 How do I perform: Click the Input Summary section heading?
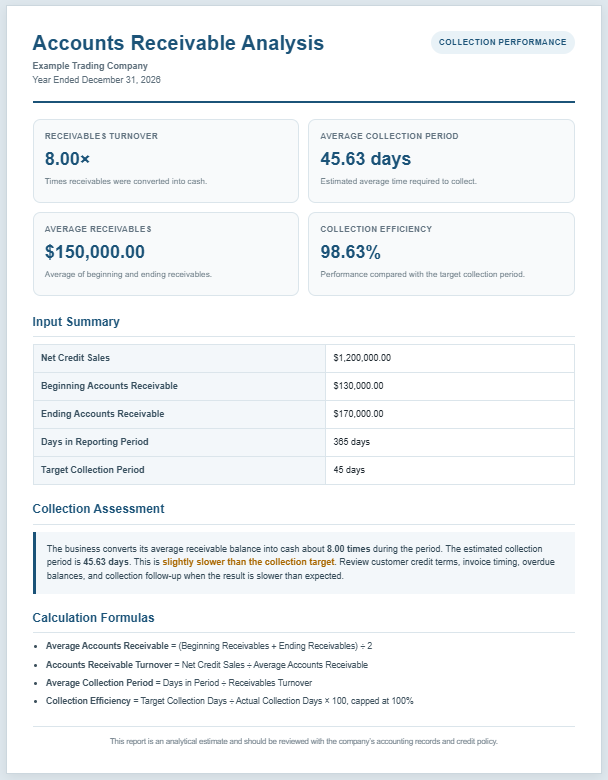tap(76, 321)
